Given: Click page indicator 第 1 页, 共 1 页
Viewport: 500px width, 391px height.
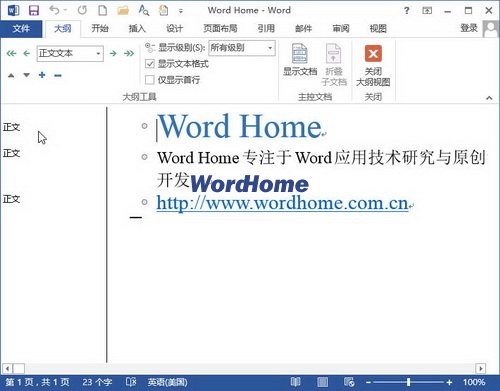Looking at the screenshot, I should point(37,382).
